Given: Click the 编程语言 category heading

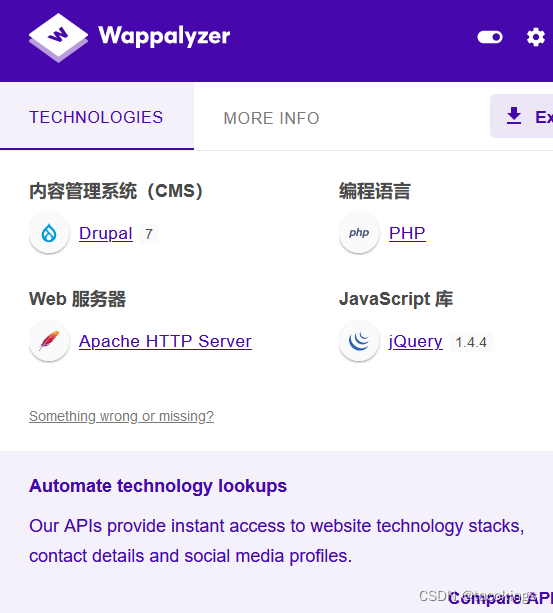Looking at the screenshot, I should tap(374, 191).
